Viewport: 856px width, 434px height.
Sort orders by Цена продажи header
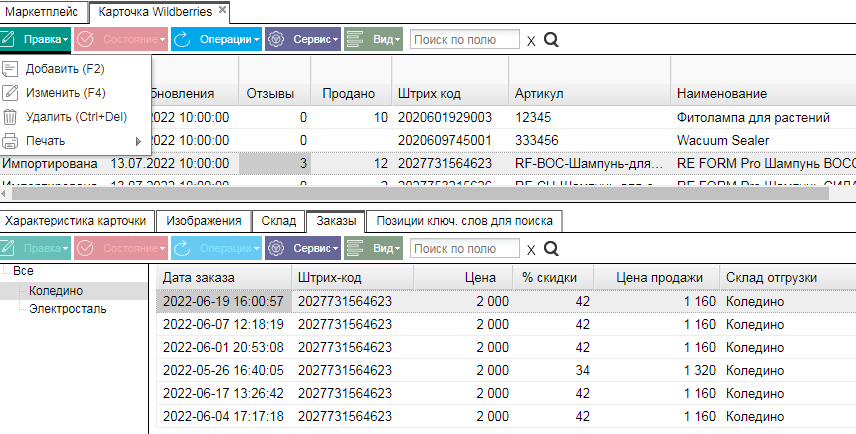pyautogui.click(x=657, y=278)
